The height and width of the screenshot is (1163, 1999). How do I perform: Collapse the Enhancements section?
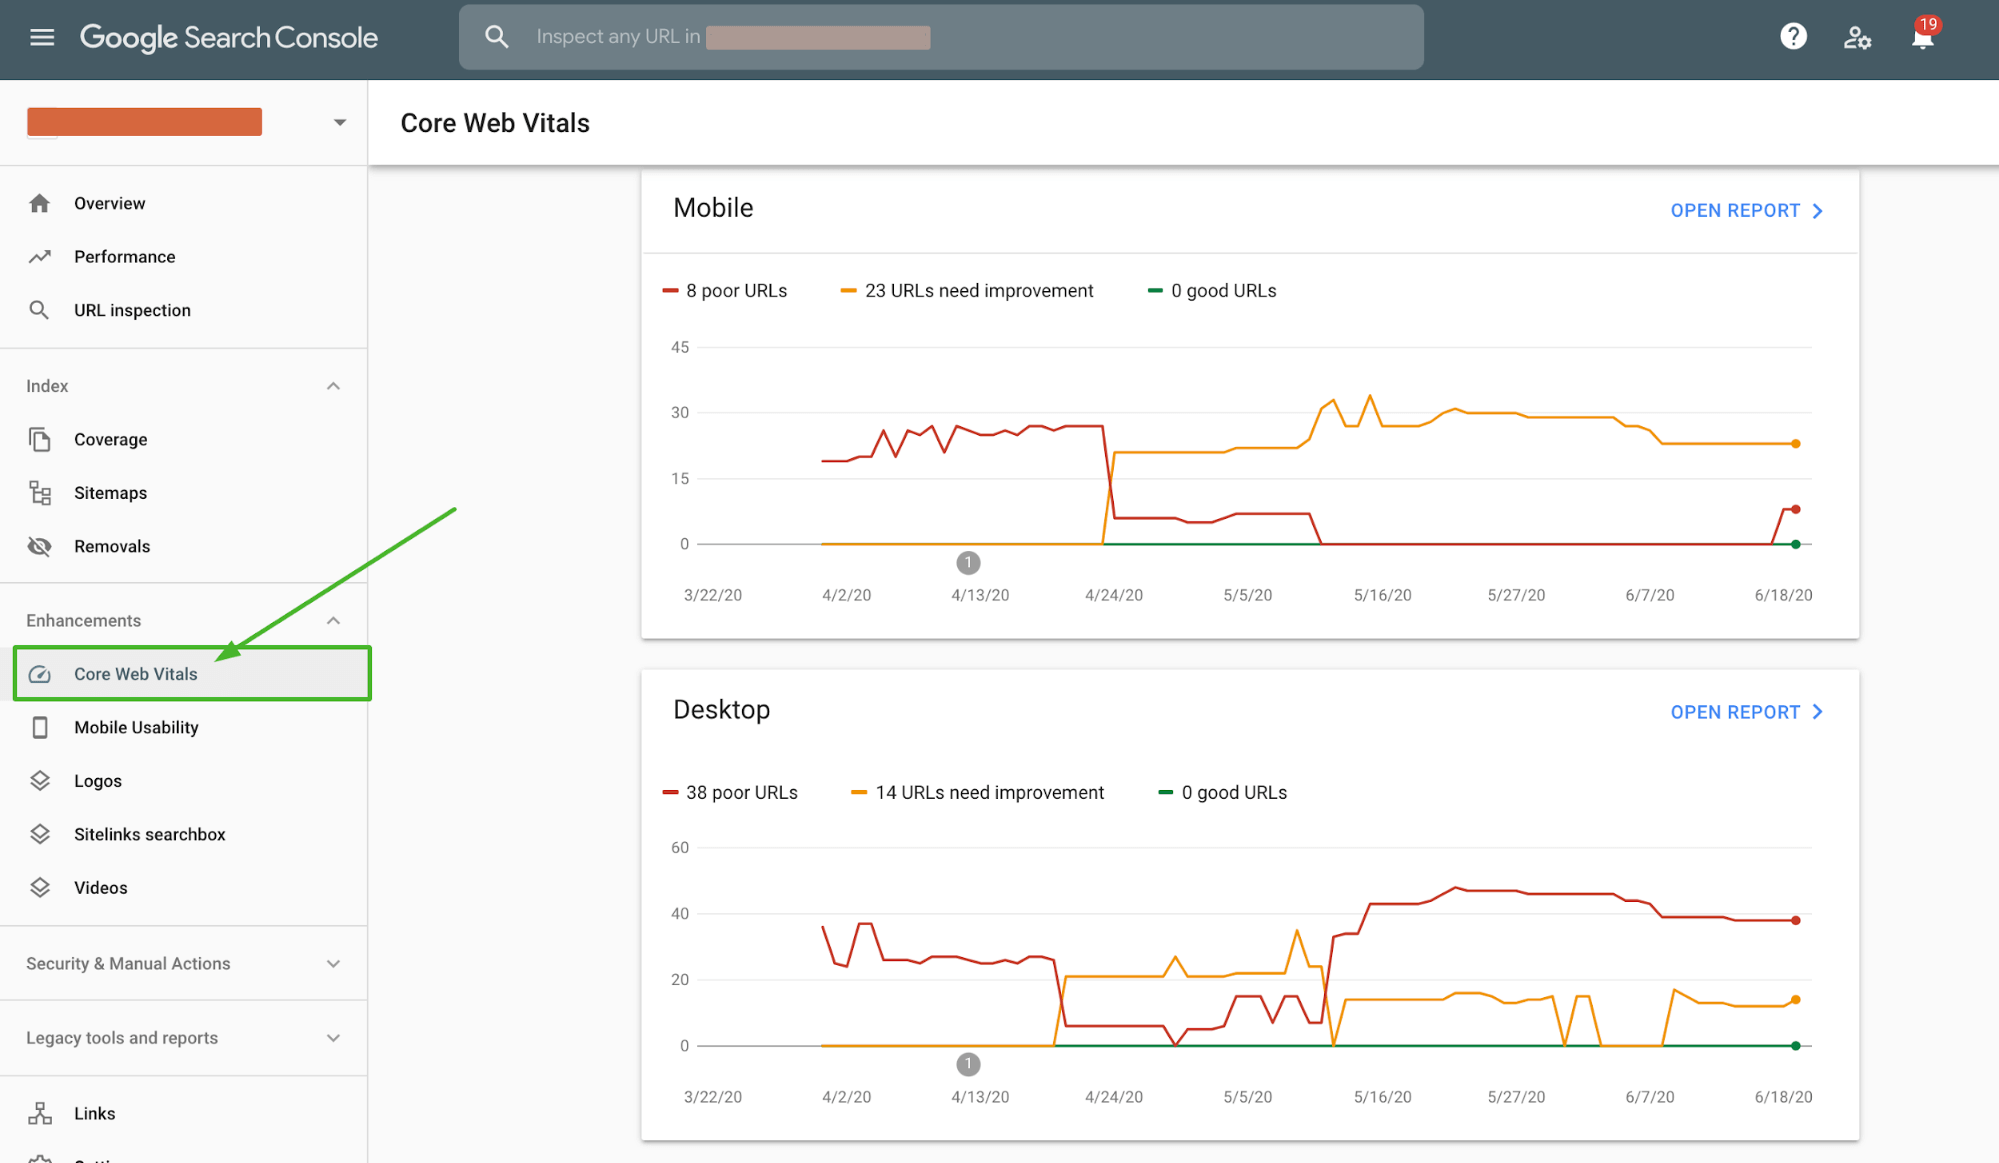tap(338, 620)
